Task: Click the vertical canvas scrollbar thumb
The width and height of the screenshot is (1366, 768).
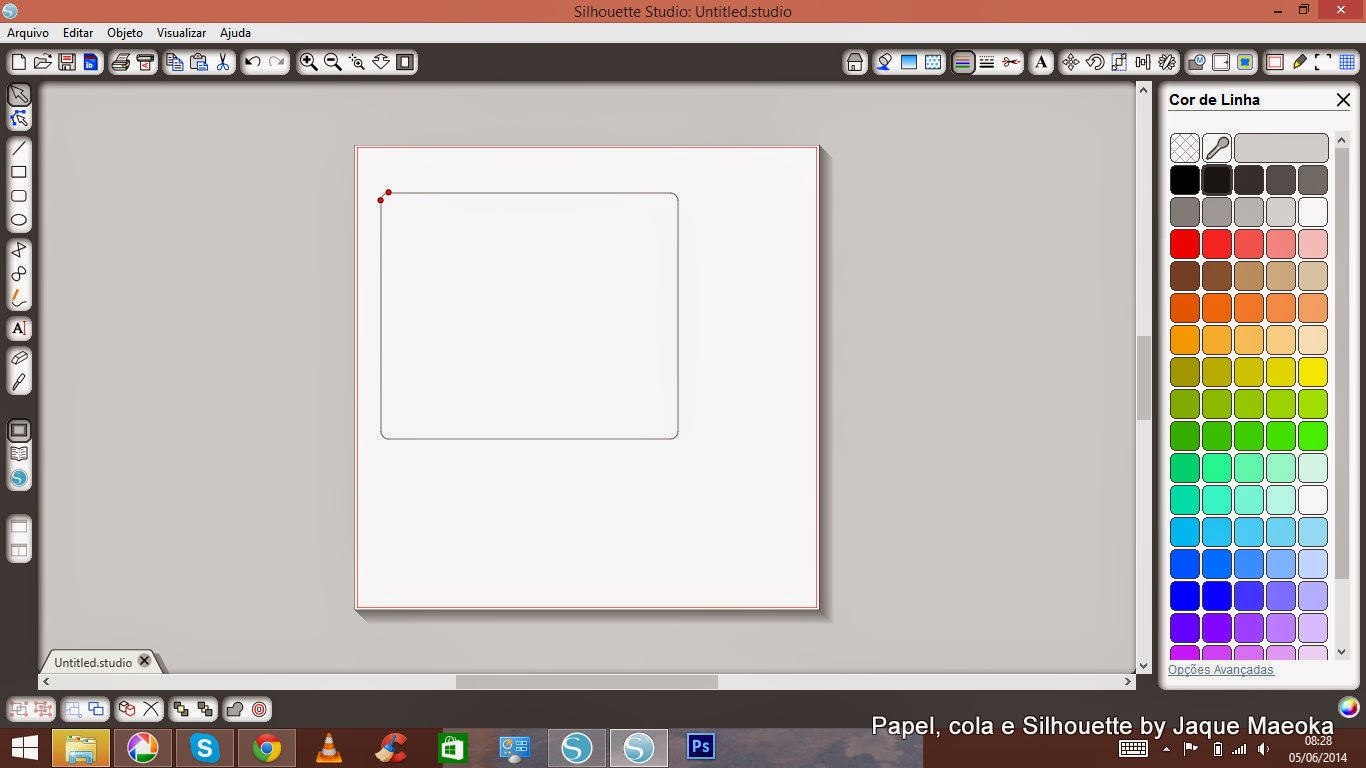Action: pyautogui.click(x=1144, y=378)
